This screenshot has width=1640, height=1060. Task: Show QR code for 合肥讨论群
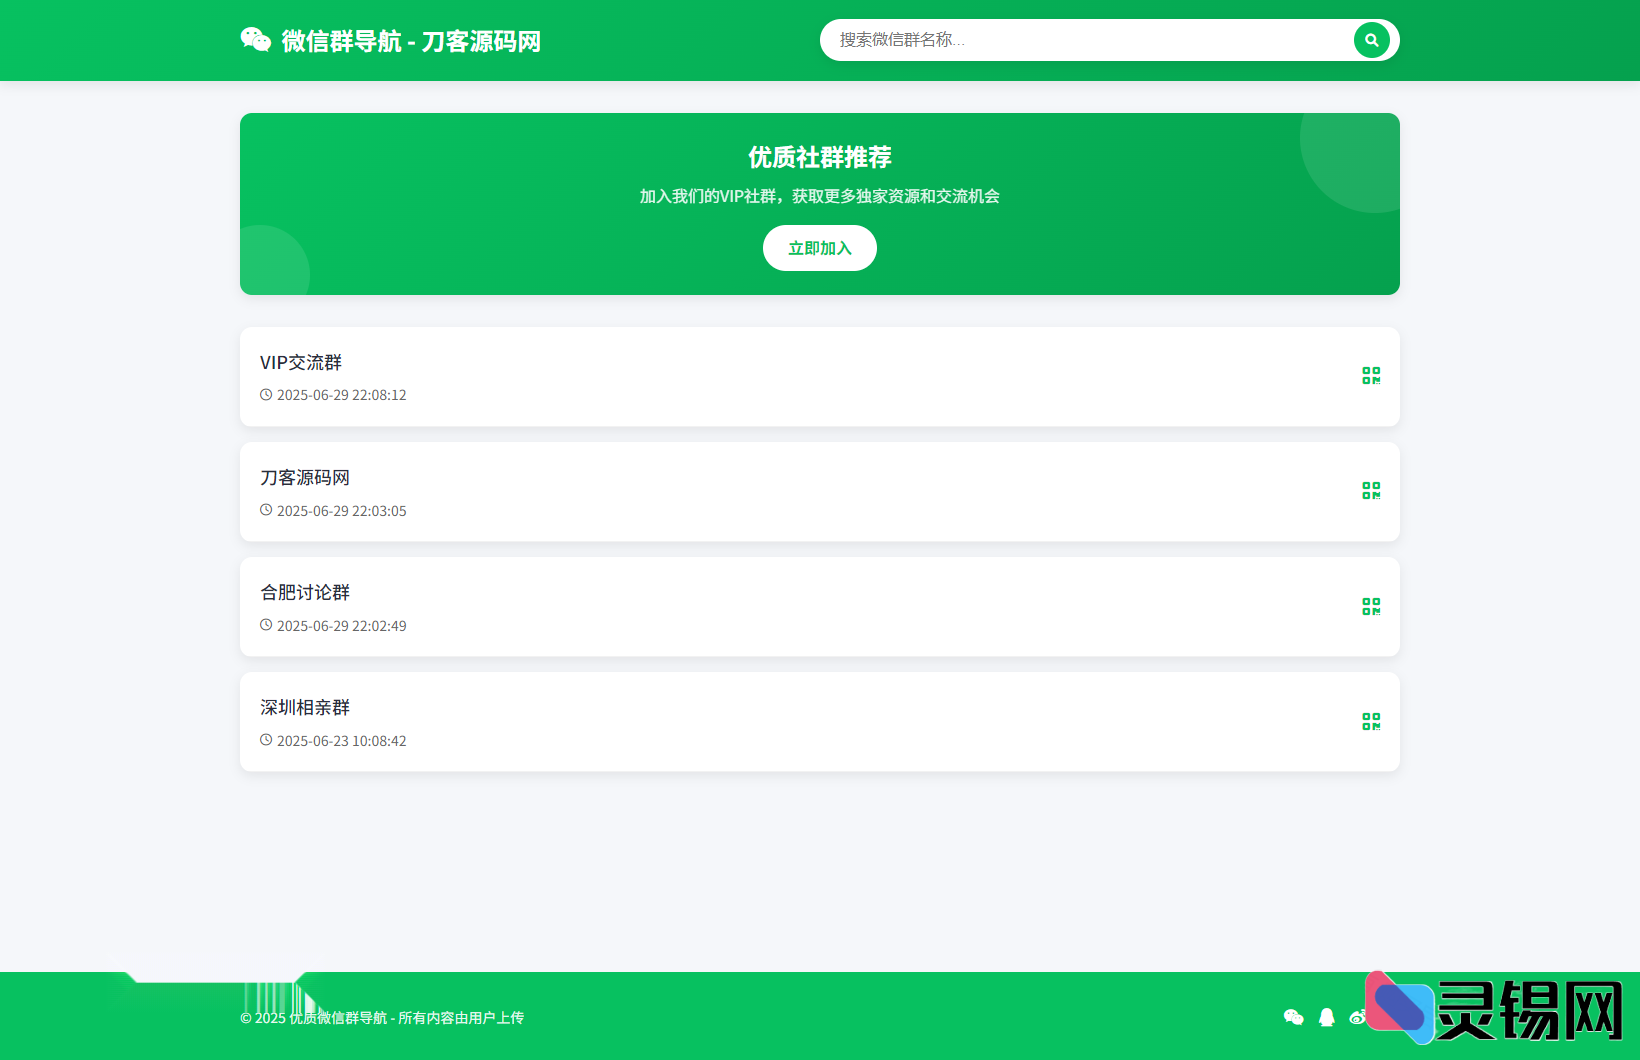pyautogui.click(x=1371, y=606)
